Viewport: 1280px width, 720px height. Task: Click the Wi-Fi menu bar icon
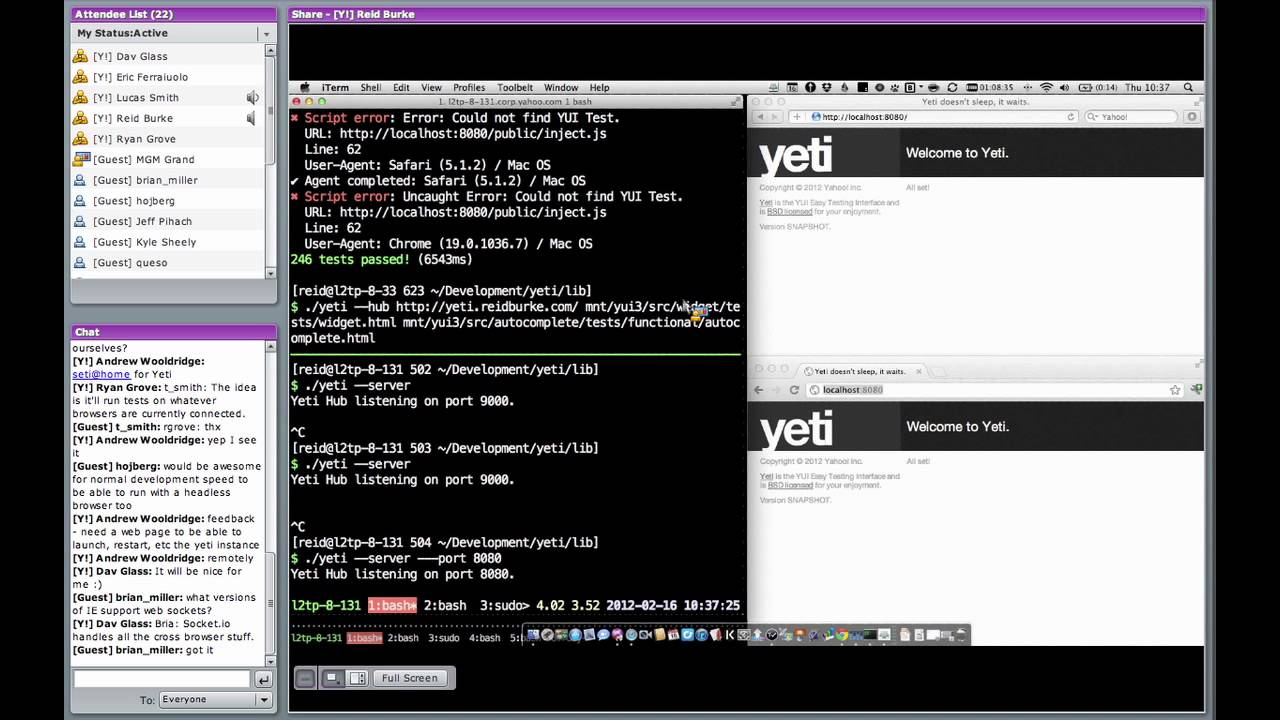[x=1046, y=88]
